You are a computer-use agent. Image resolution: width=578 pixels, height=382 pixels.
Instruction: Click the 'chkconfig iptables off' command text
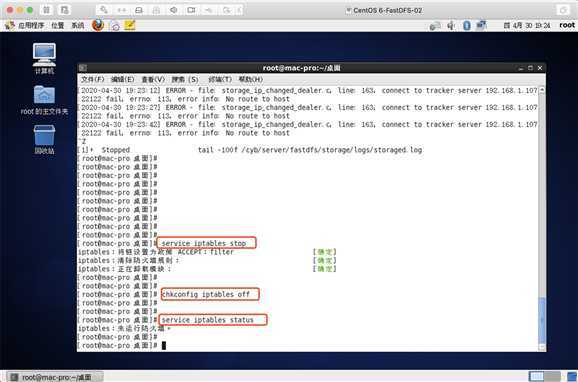coord(206,294)
